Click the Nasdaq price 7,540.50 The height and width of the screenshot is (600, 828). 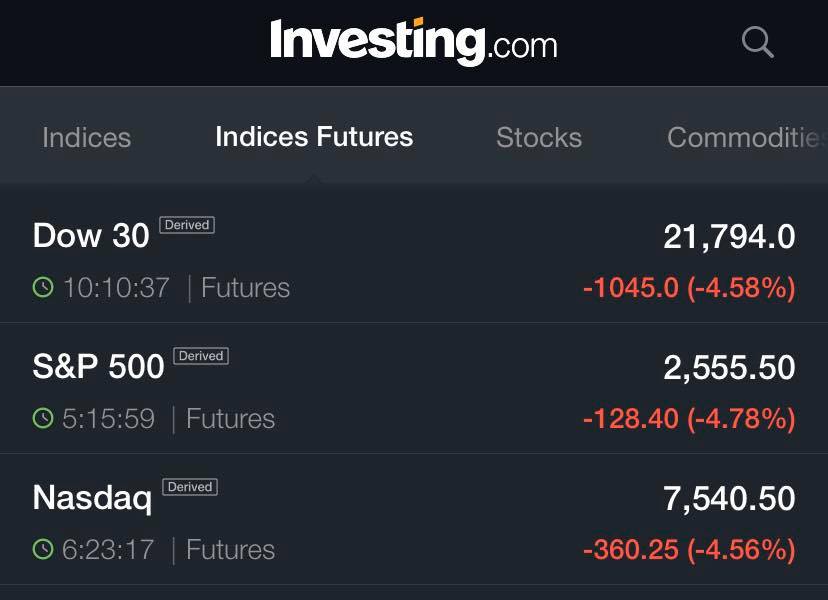click(x=729, y=498)
